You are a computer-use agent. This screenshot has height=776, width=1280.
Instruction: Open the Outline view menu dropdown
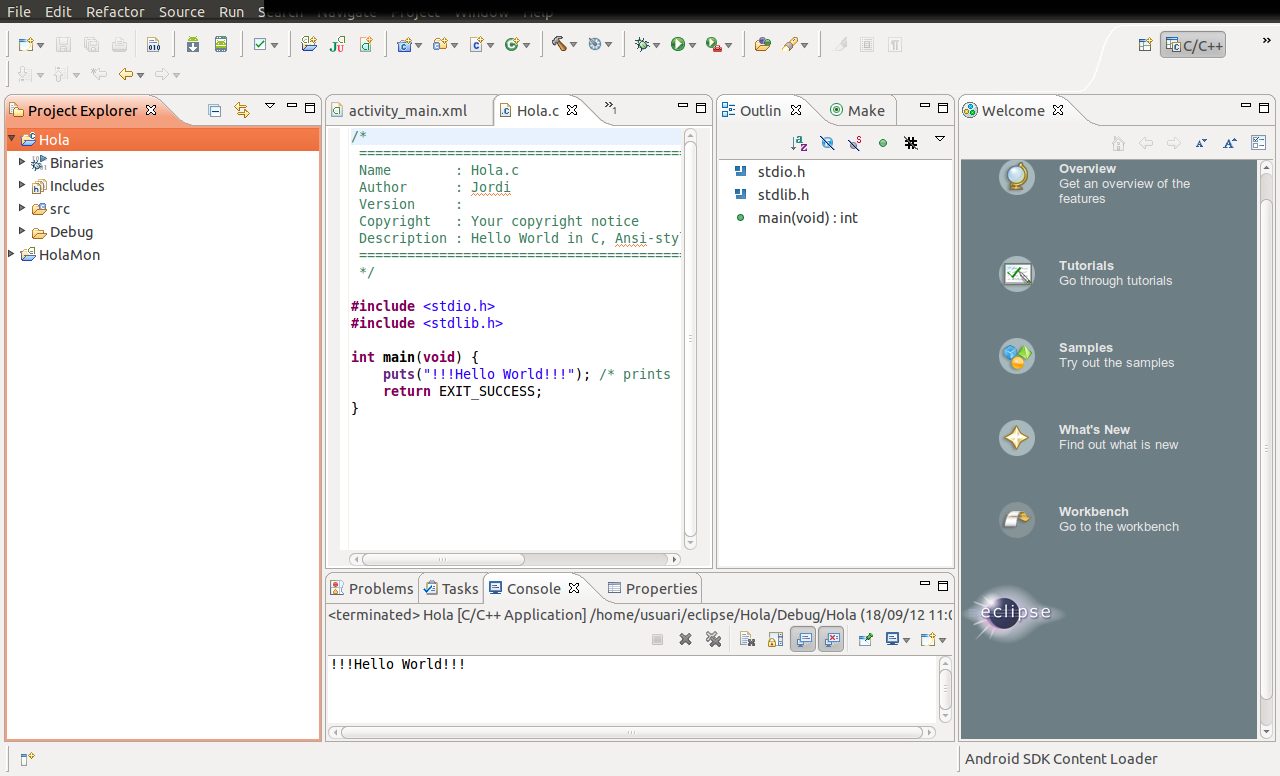coord(939,140)
